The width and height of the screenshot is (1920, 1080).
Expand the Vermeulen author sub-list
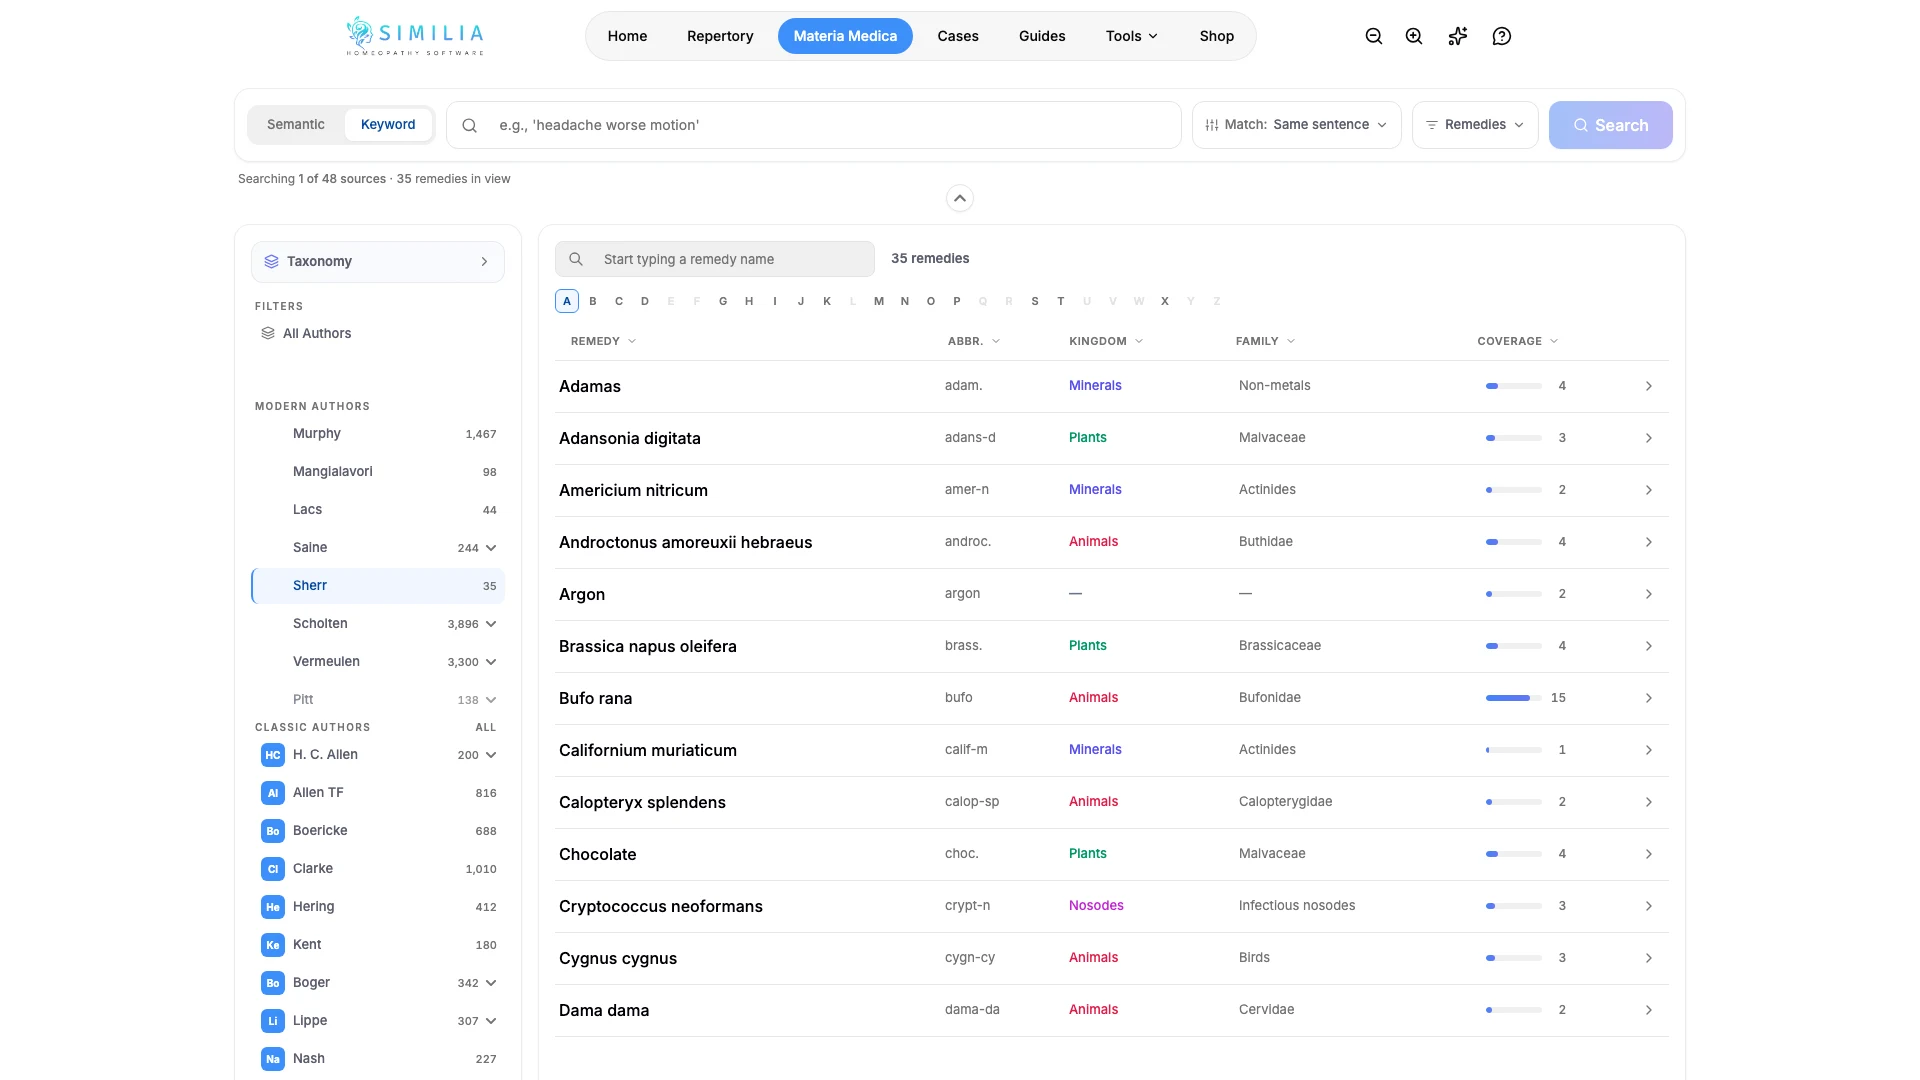click(491, 662)
